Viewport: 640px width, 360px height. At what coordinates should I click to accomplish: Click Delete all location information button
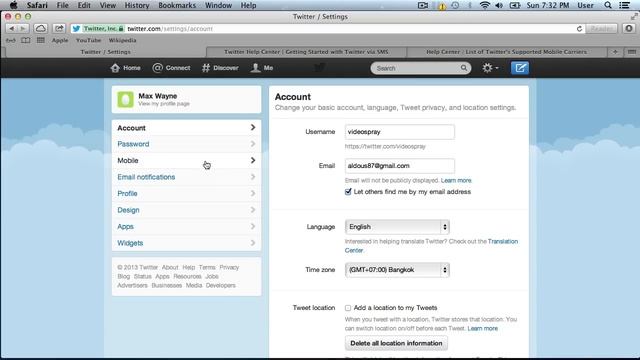tap(396, 343)
